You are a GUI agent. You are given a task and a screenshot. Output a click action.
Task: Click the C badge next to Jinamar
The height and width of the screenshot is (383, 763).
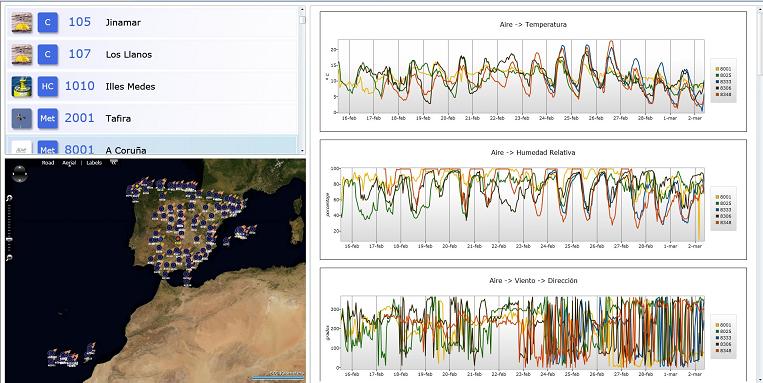(48, 22)
